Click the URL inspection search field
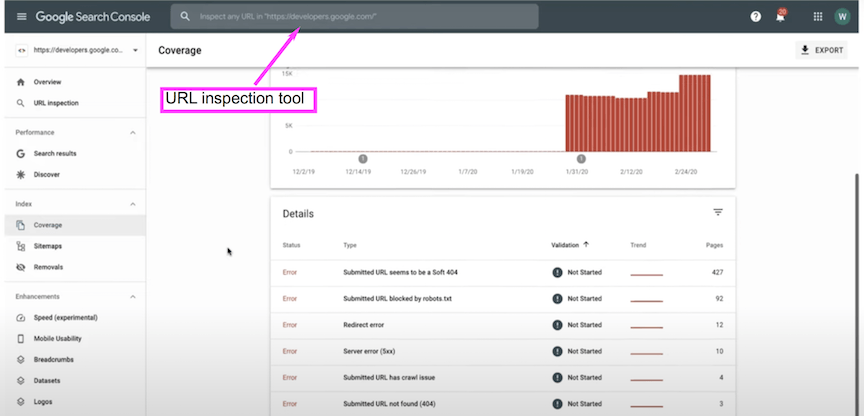Screen dimensions: 864x416 (x=354, y=17)
